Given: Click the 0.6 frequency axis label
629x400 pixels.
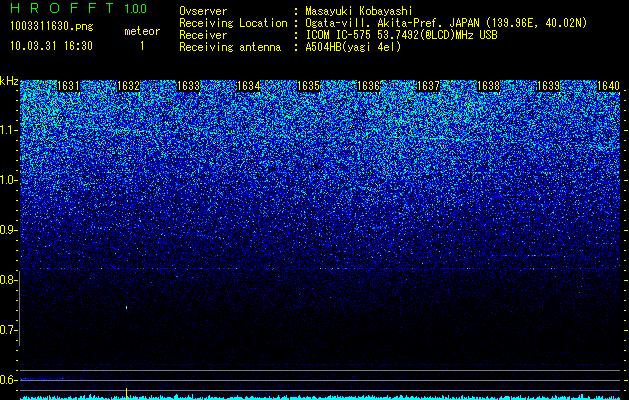Looking at the screenshot, I should coord(9,380).
